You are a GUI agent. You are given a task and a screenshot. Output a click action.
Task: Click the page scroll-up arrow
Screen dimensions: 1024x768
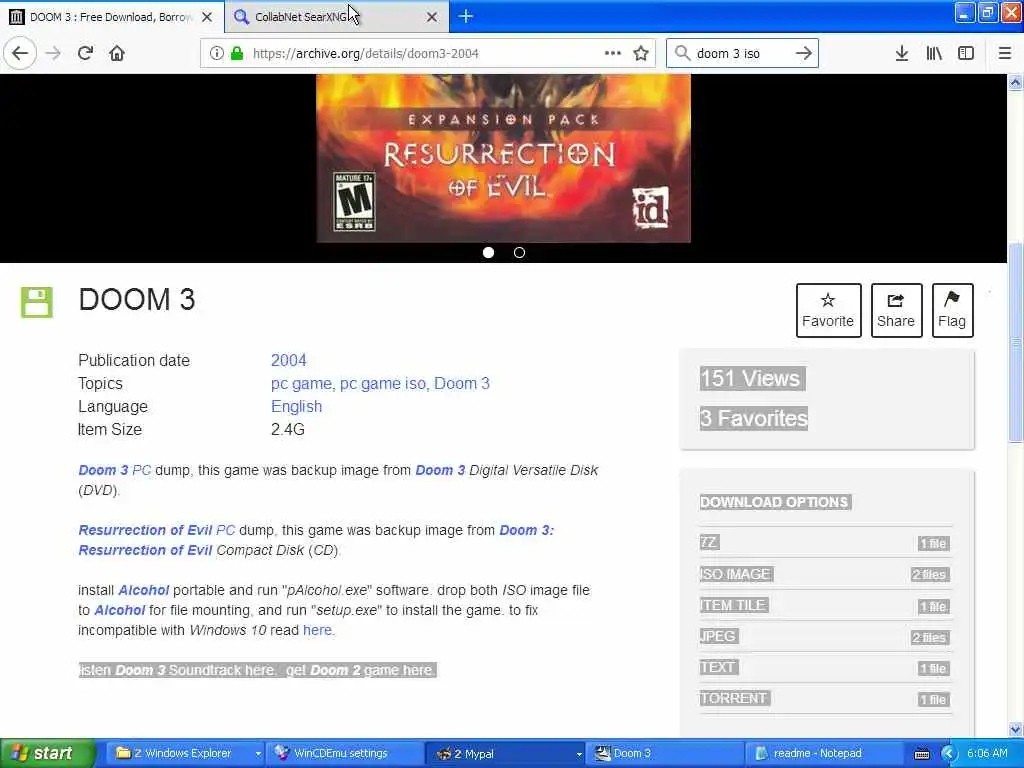click(1015, 82)
